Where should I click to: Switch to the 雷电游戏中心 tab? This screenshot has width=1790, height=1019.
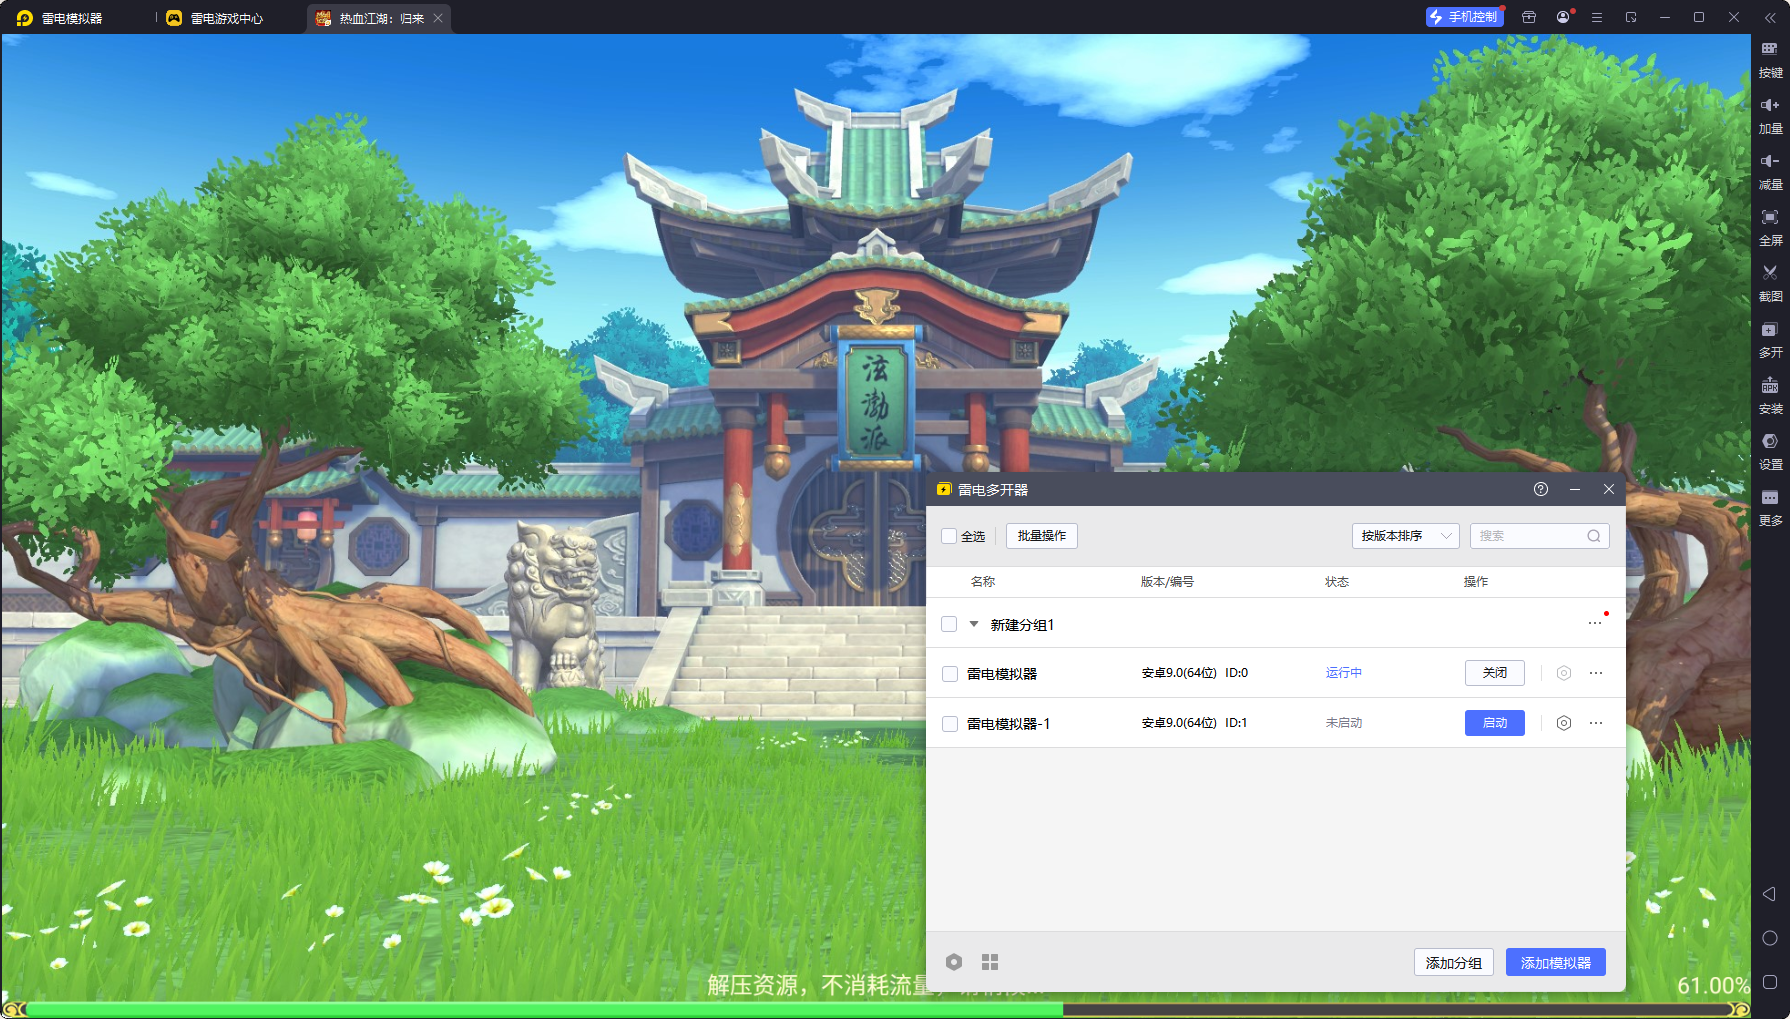[215, 18]
